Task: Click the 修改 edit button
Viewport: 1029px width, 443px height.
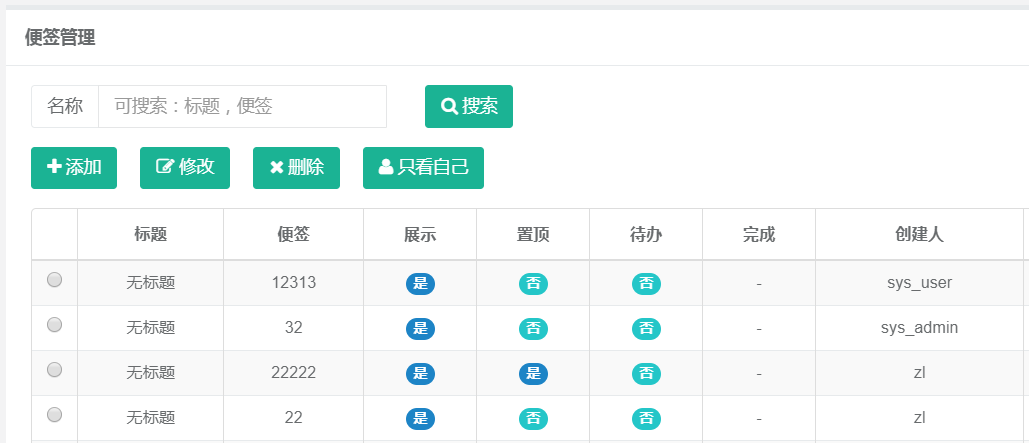Action: (185, 168)
